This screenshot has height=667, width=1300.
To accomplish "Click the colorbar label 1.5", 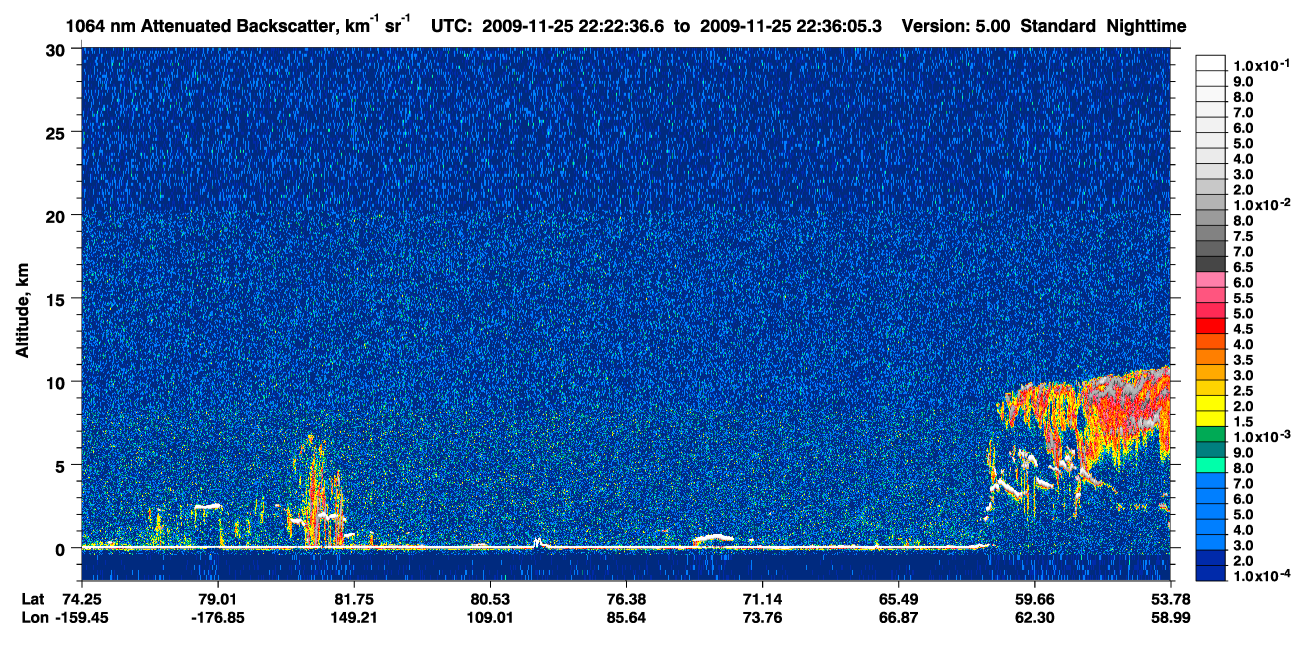I will 1245,422.
